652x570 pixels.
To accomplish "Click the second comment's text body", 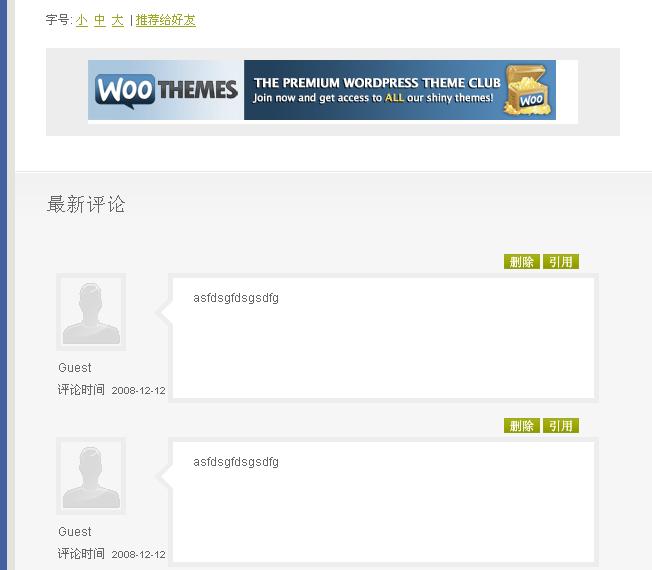I will coord(236,462).
